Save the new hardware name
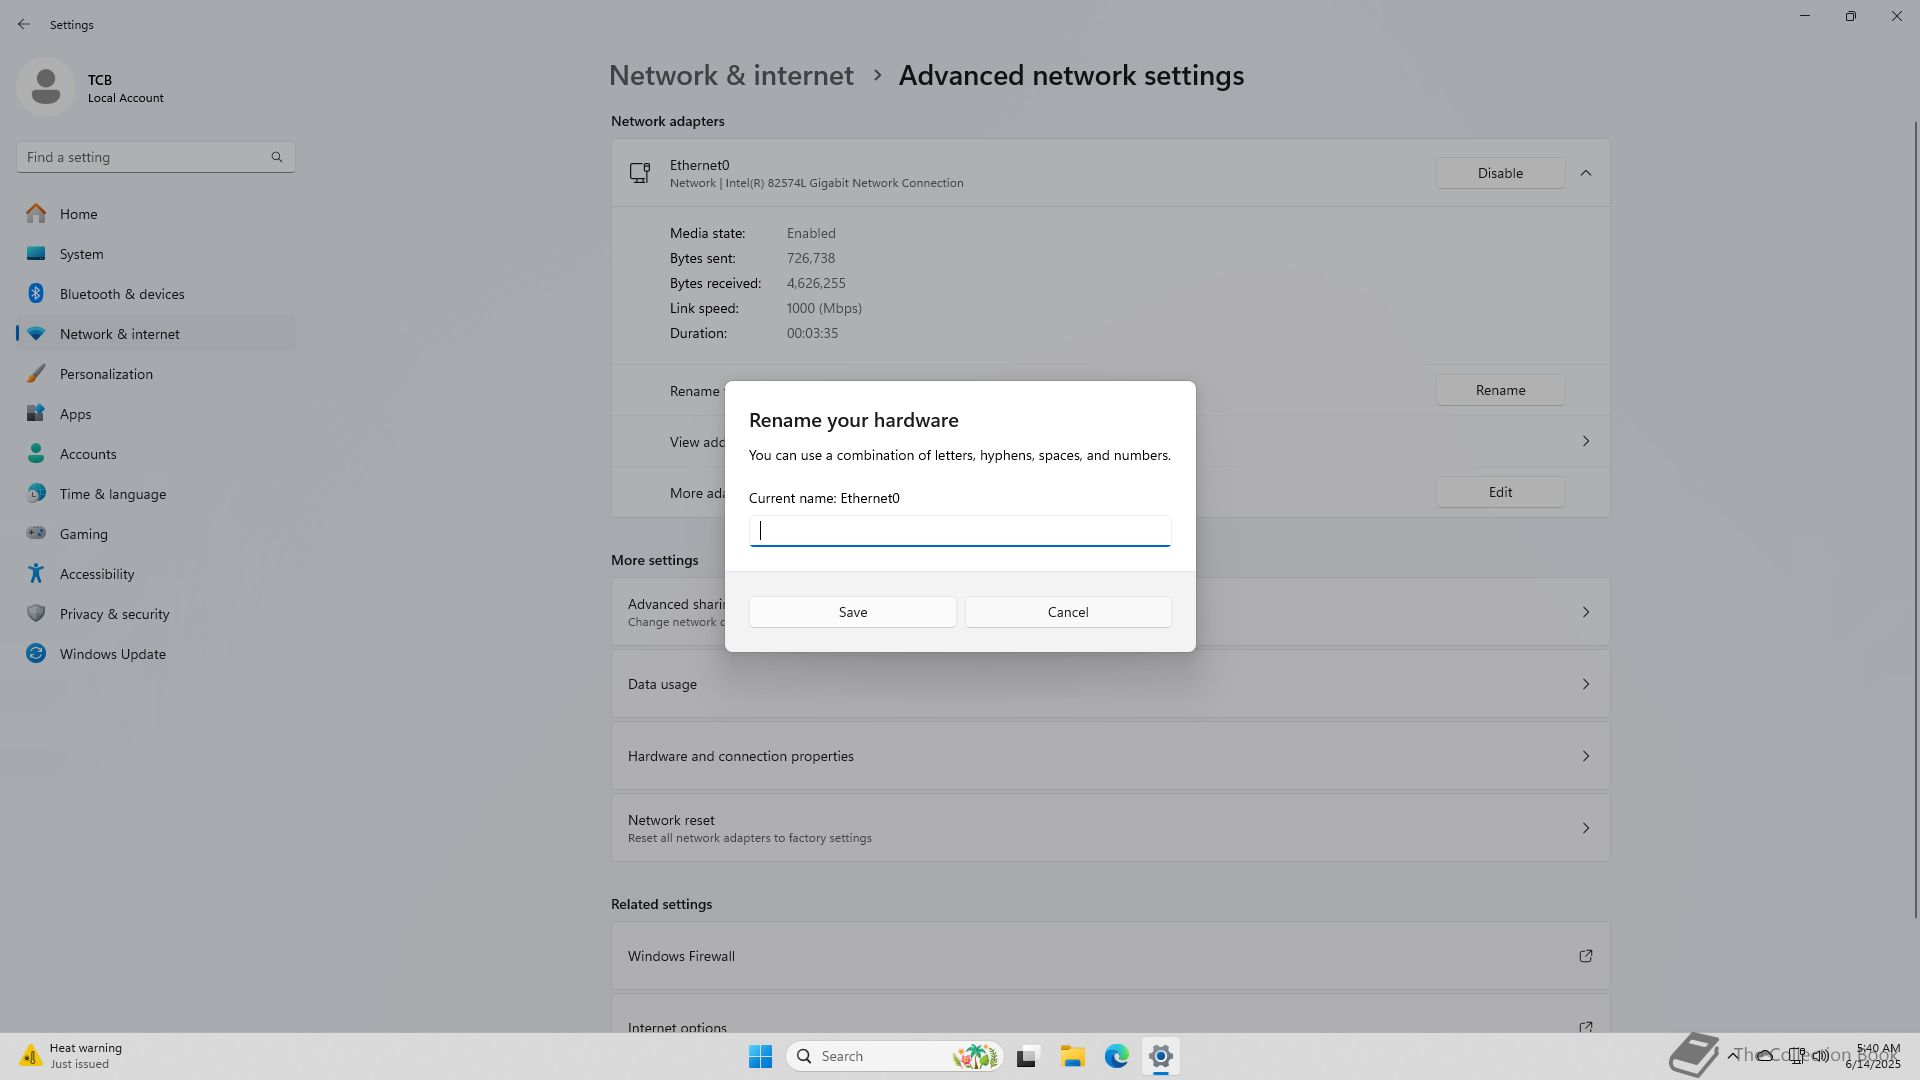The width and height of the screenshot is (1920, 1080). [852, 612]
